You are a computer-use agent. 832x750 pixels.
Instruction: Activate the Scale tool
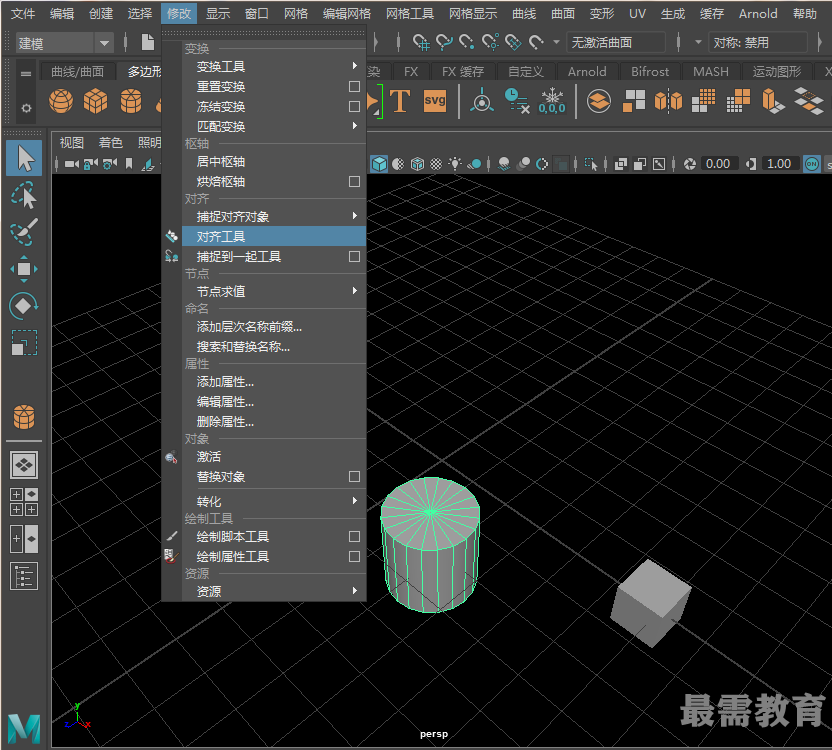[x=24, y=343]
